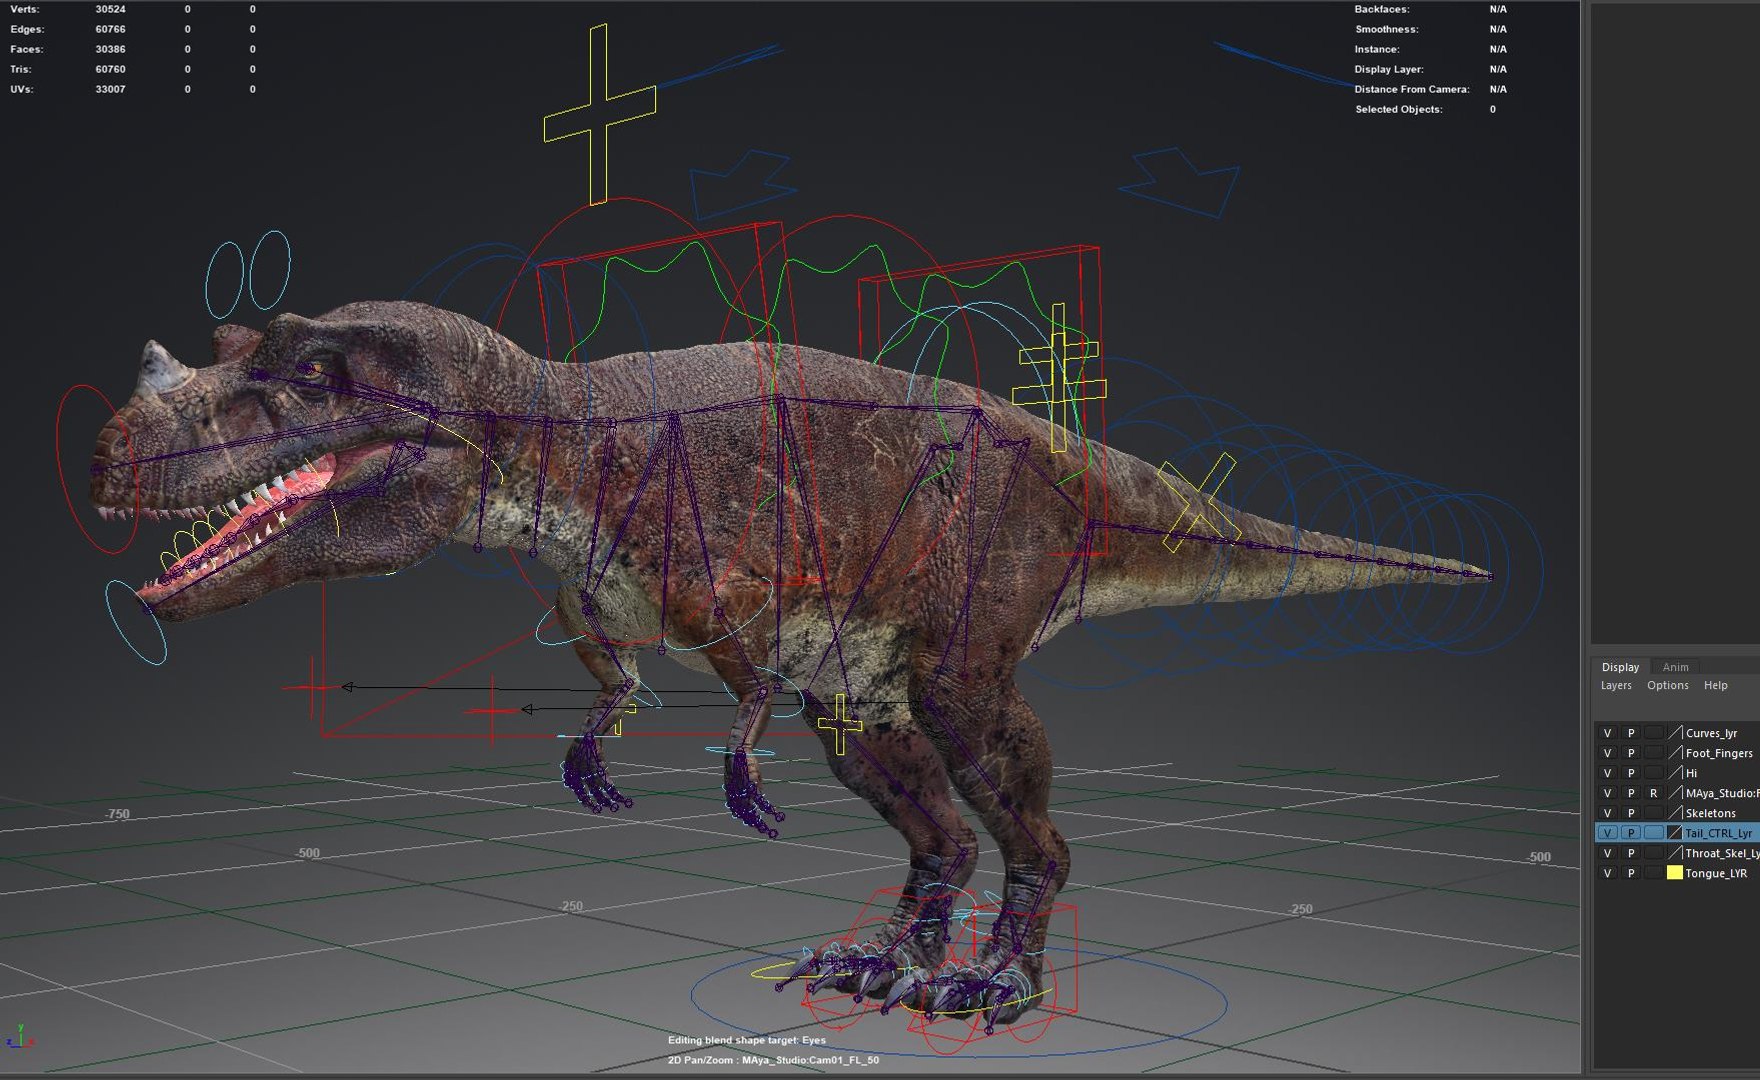
Task: Open the Help menu in layer editor
Action: click(x=1716, y=685)
